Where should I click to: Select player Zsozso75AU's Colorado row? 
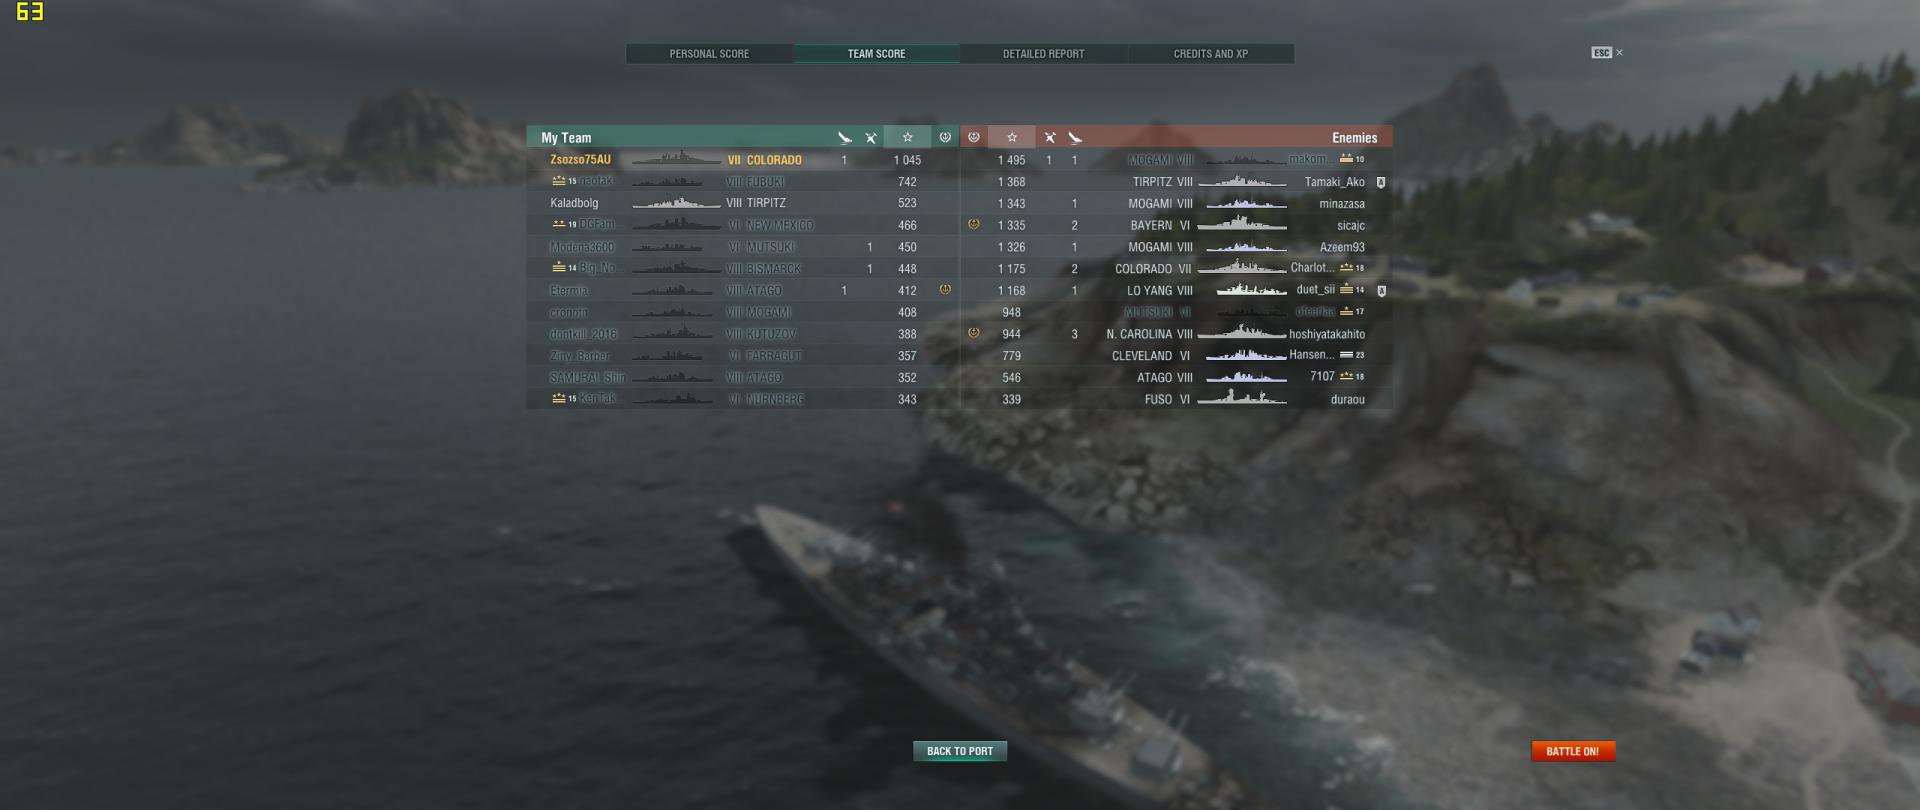click(743, 160)
